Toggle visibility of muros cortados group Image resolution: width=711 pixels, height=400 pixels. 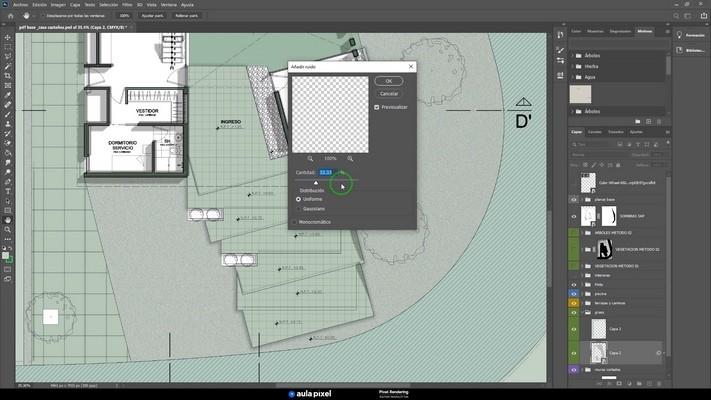(x=574, y=370)
